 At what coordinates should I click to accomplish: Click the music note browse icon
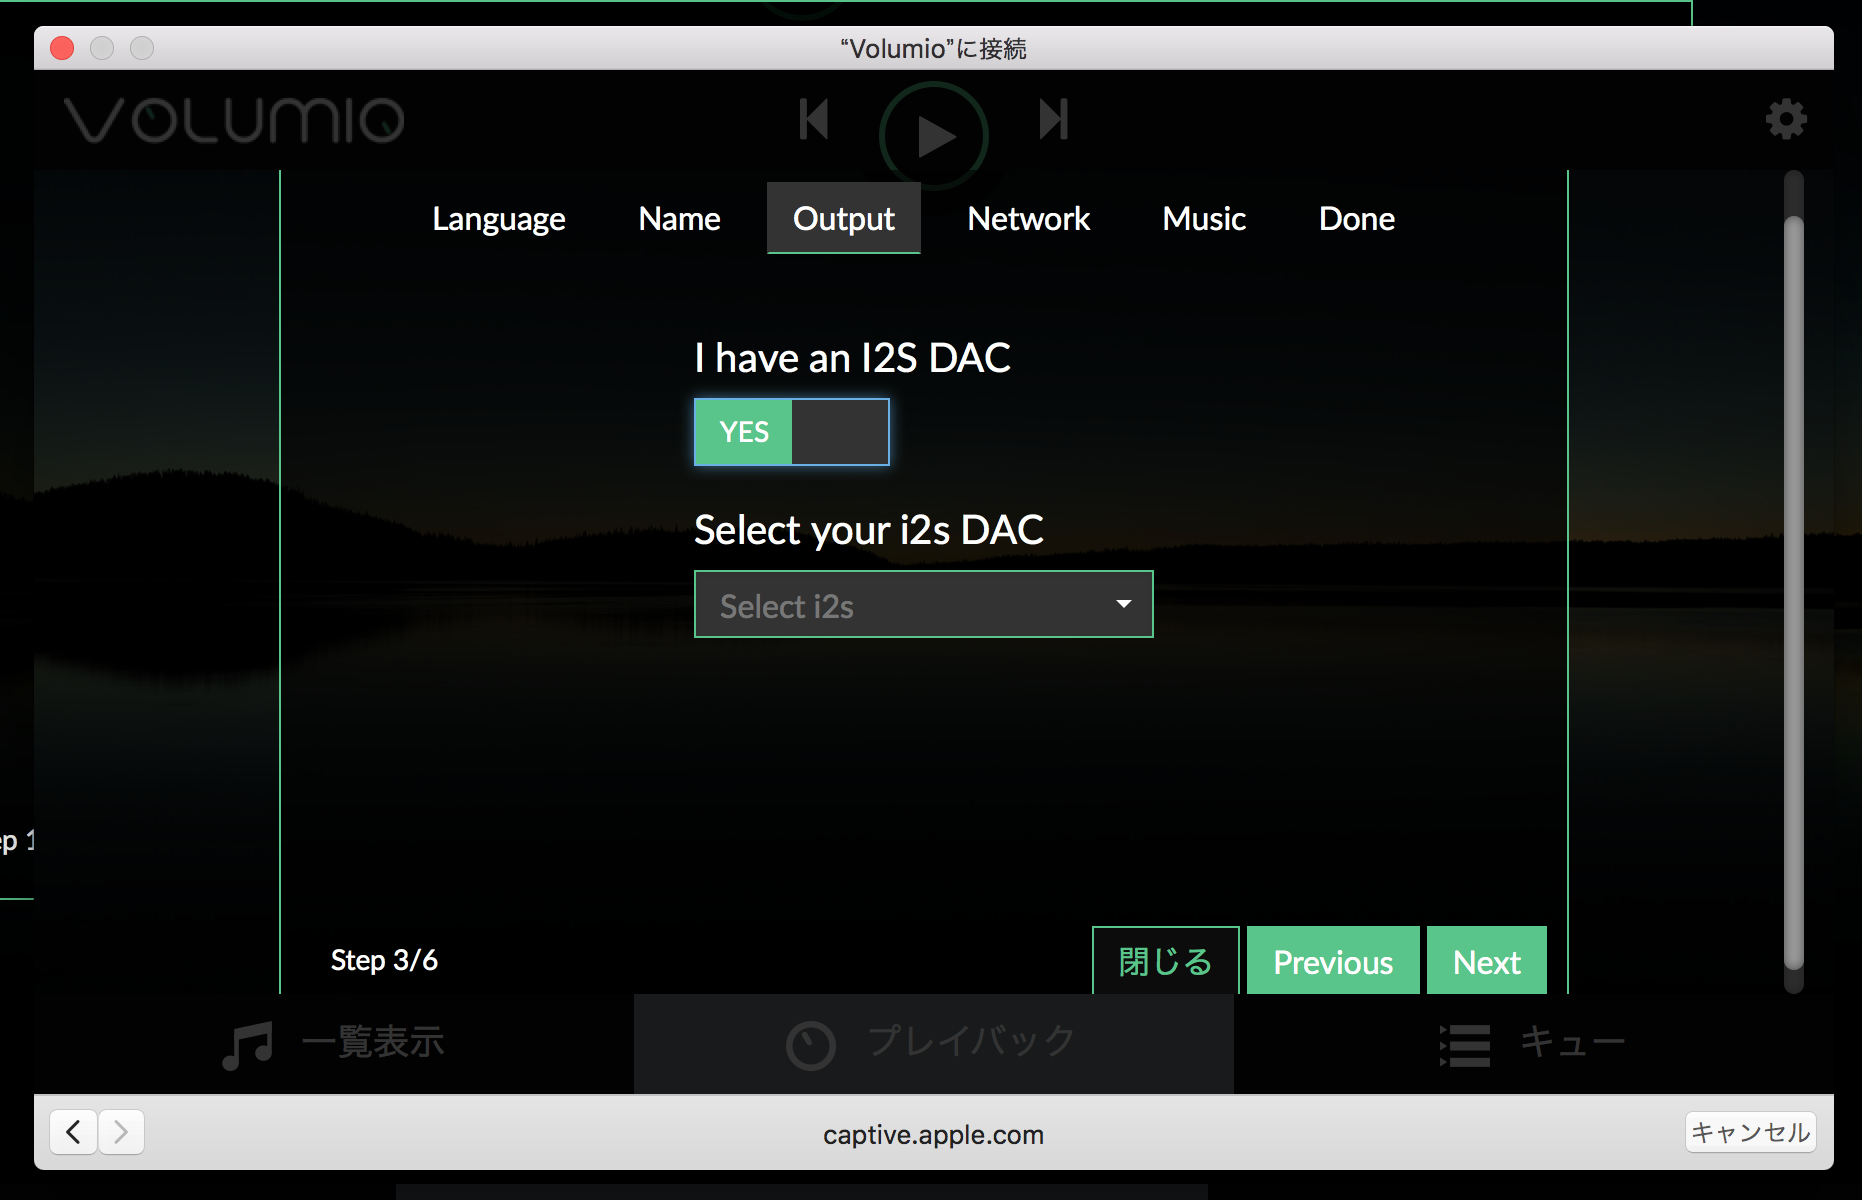247,1045
